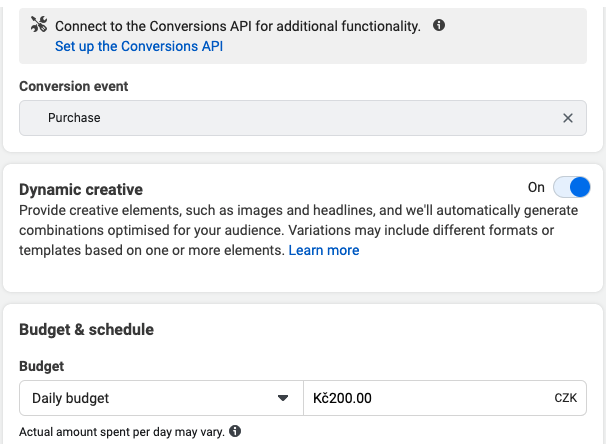Toggle the Dynamic creative switch off

tap(571, 187)
